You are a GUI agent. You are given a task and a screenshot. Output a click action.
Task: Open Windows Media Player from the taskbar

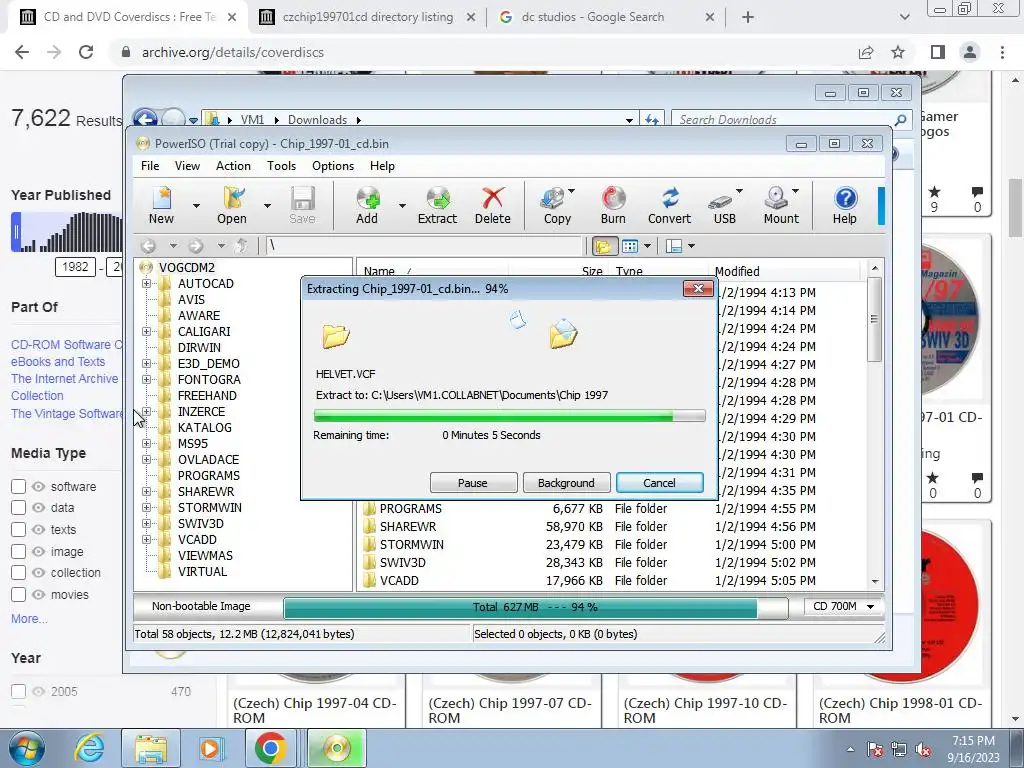(211, 748)
